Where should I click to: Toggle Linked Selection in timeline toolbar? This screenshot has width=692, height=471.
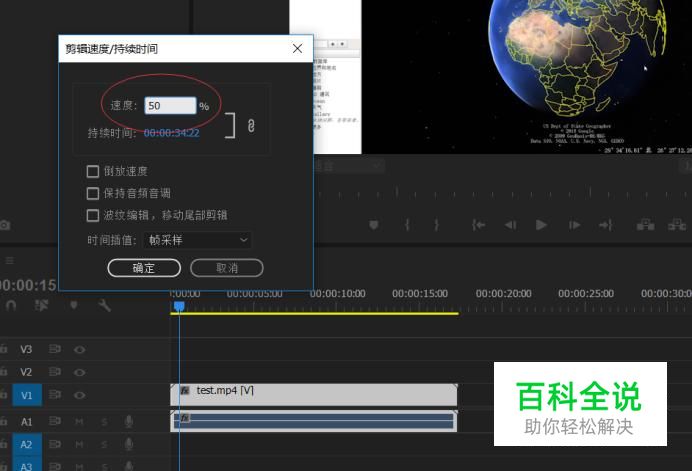pyautogui.click(x=41, y=305)
